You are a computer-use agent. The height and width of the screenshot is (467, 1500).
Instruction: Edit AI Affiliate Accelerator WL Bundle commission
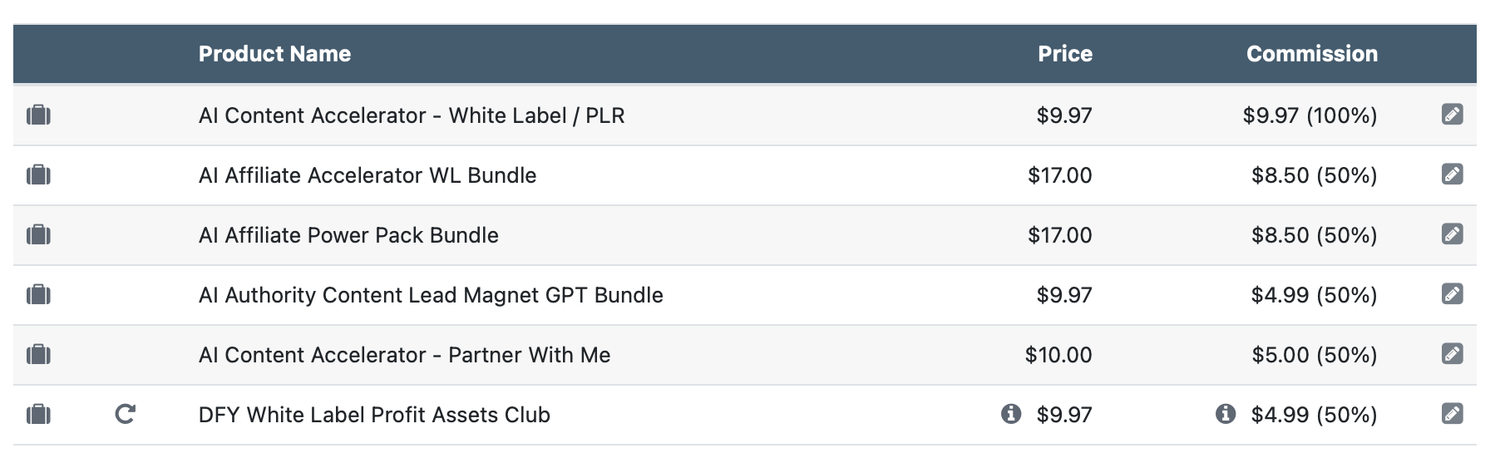[1452, 174]
